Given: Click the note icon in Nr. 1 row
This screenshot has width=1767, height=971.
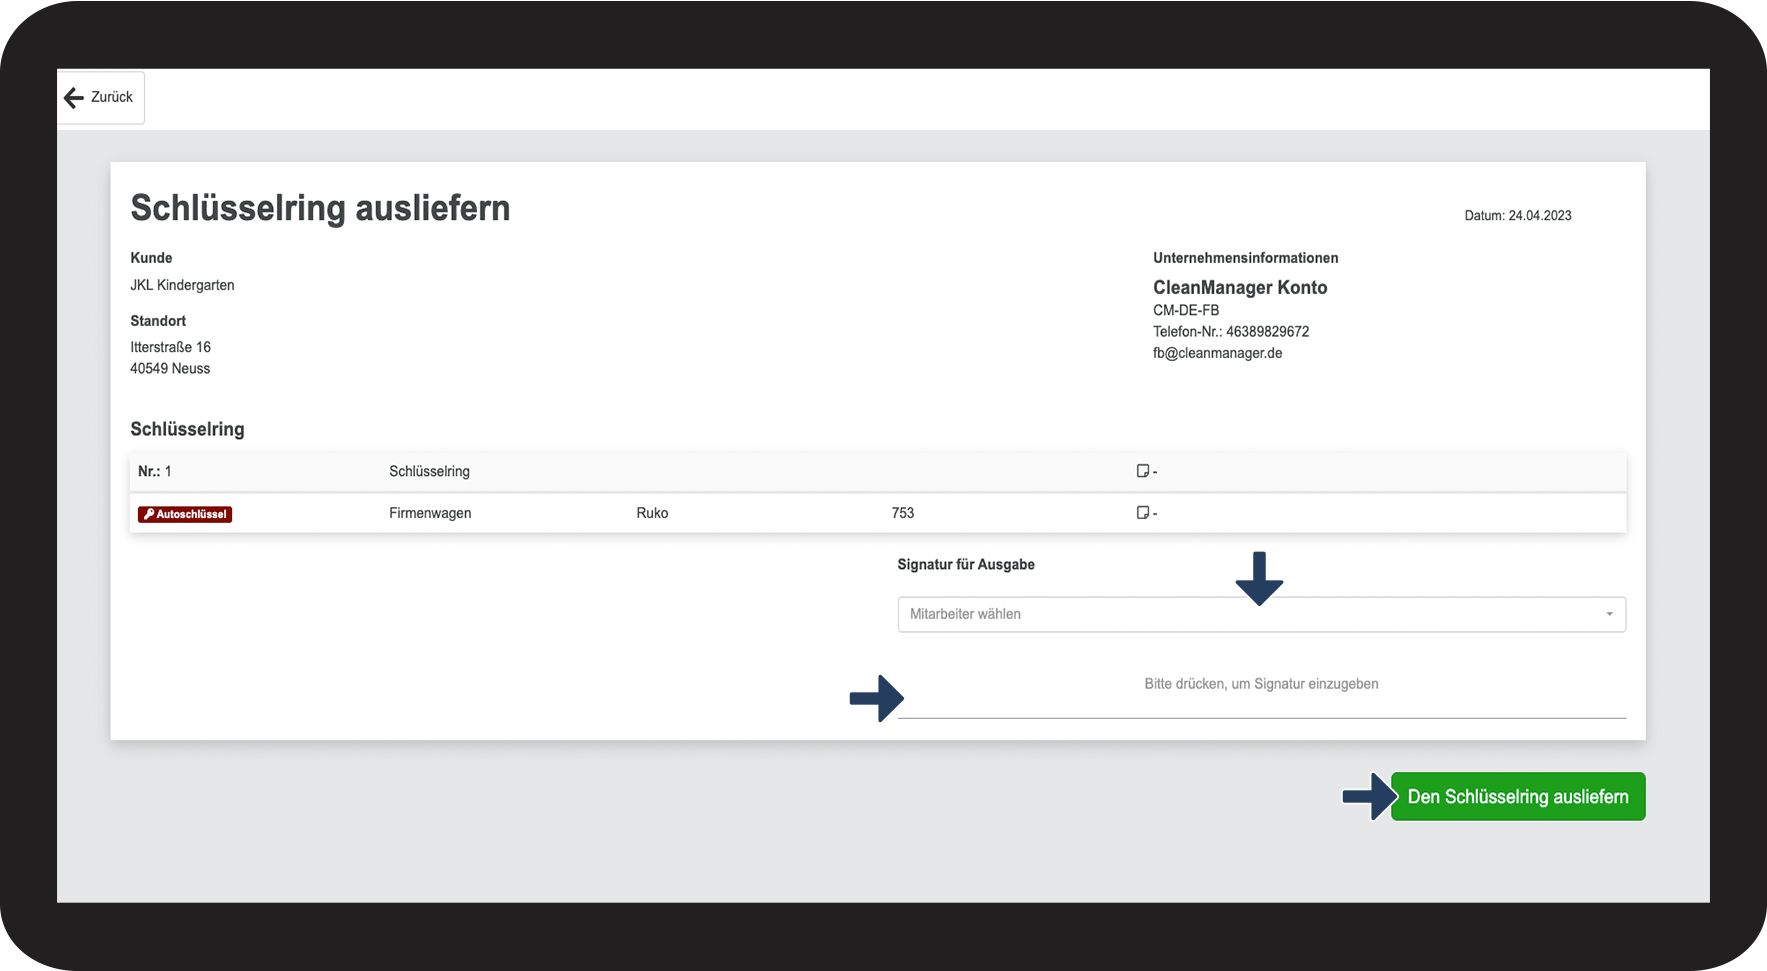Looking at the screenshot, I should tap(1142, 471).
